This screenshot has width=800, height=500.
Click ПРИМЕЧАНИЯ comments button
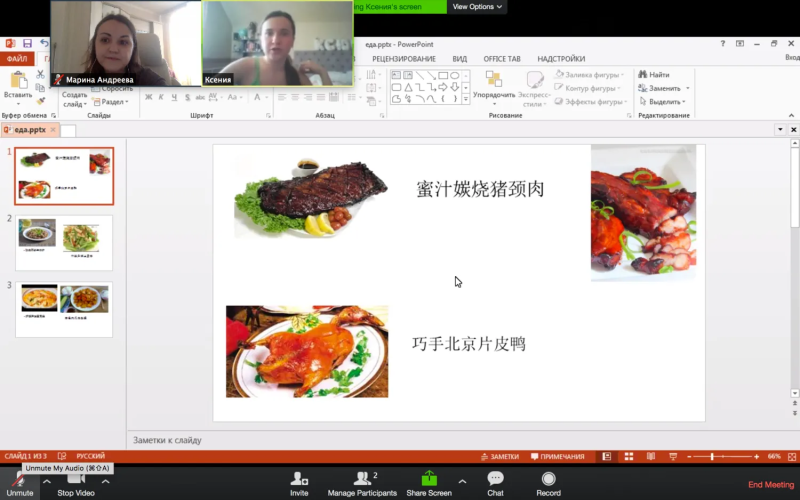pos(558,457)
